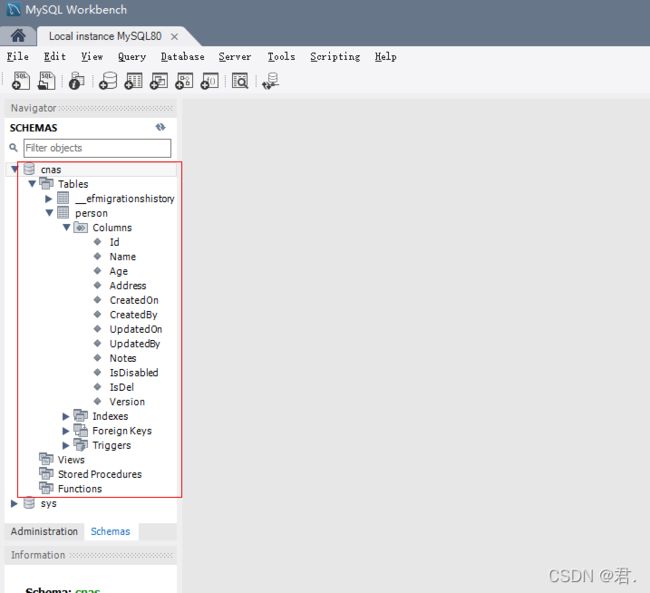Collapse the person table node
The width and height of the screenshot is (650, 593).
pos(49,213)
